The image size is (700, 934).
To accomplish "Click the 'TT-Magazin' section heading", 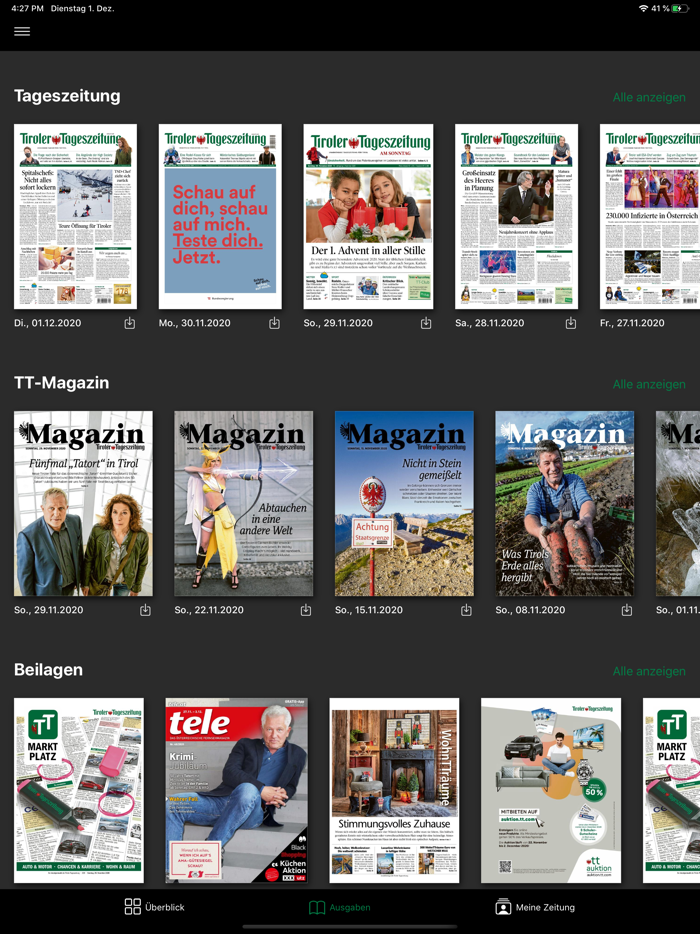I will pos(61,382).
